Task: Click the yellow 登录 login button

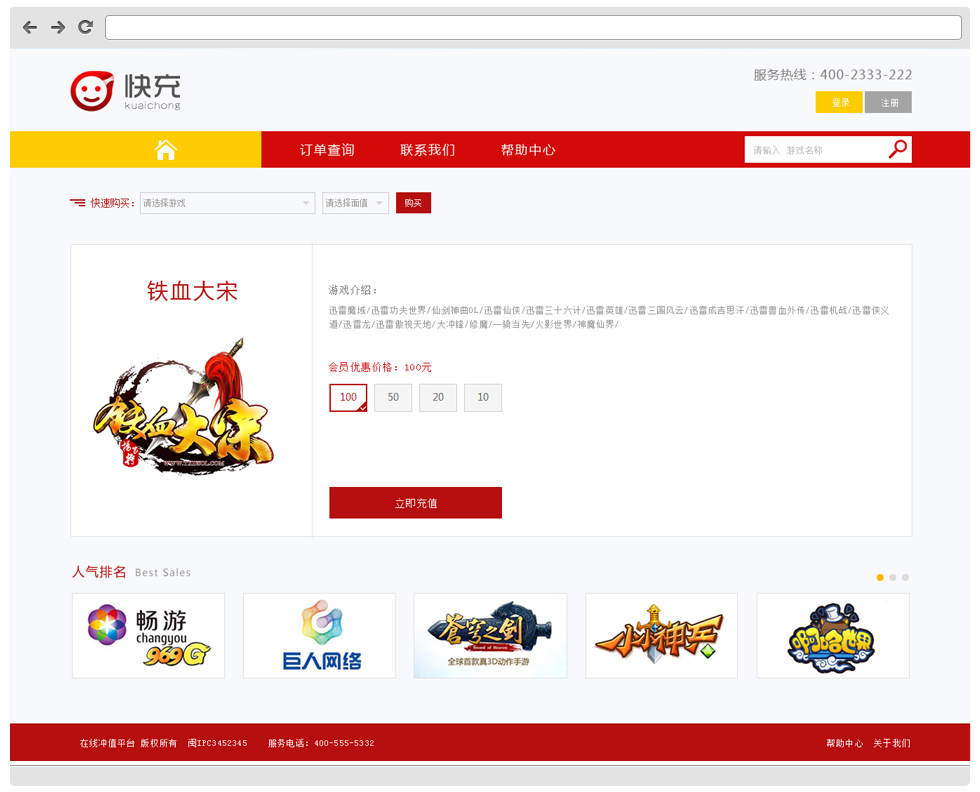Action: [x=839, y=103]
